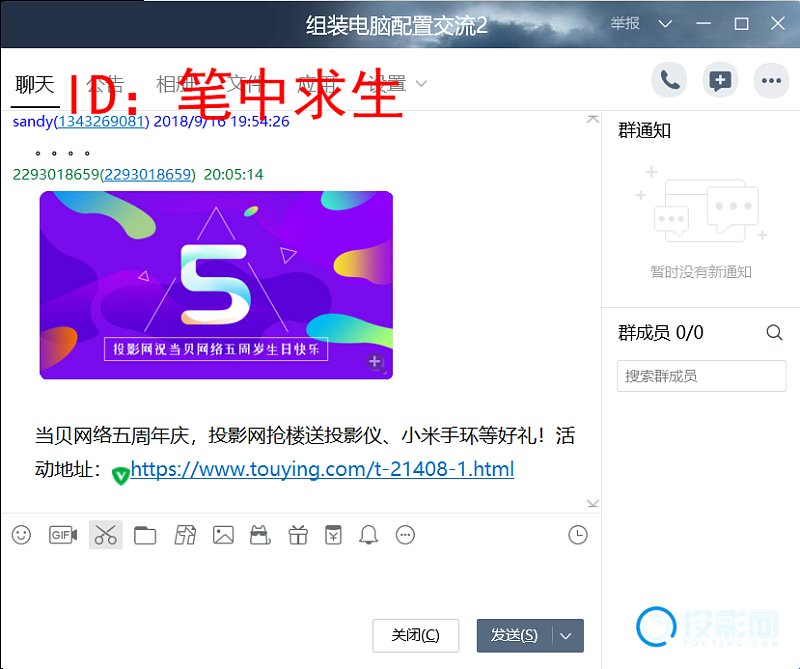The image size is (800, 669).
Task: Click the bell notification icon
Action: (x=368, y=535)
